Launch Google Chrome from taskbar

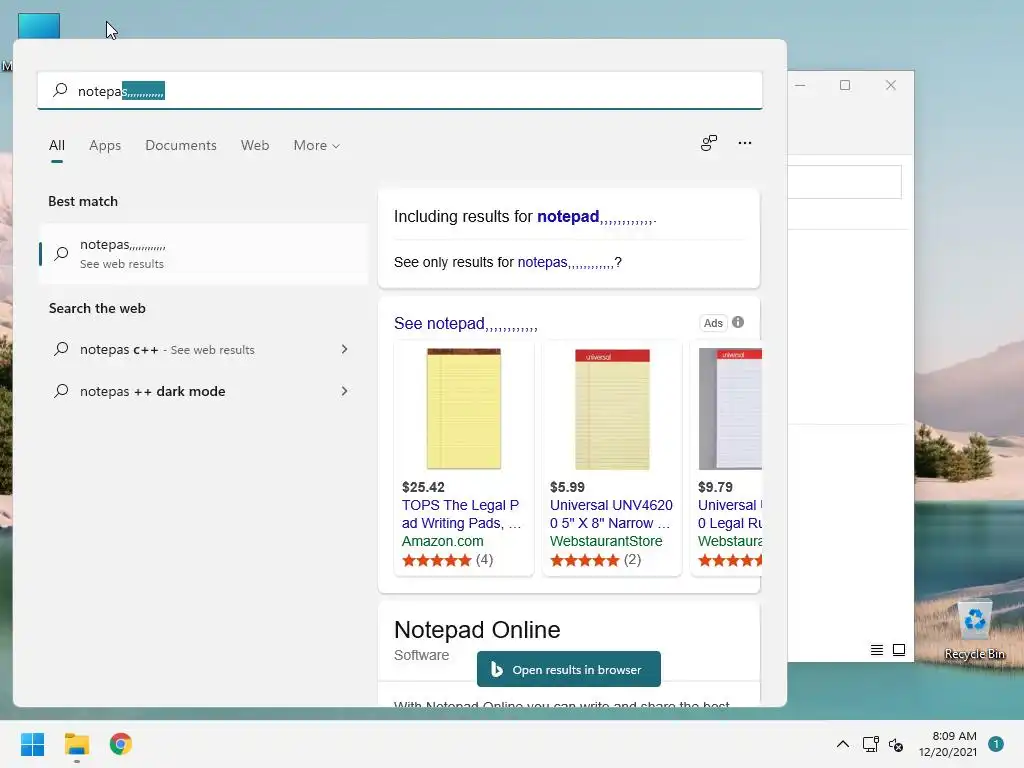click(x=121, y=744)
